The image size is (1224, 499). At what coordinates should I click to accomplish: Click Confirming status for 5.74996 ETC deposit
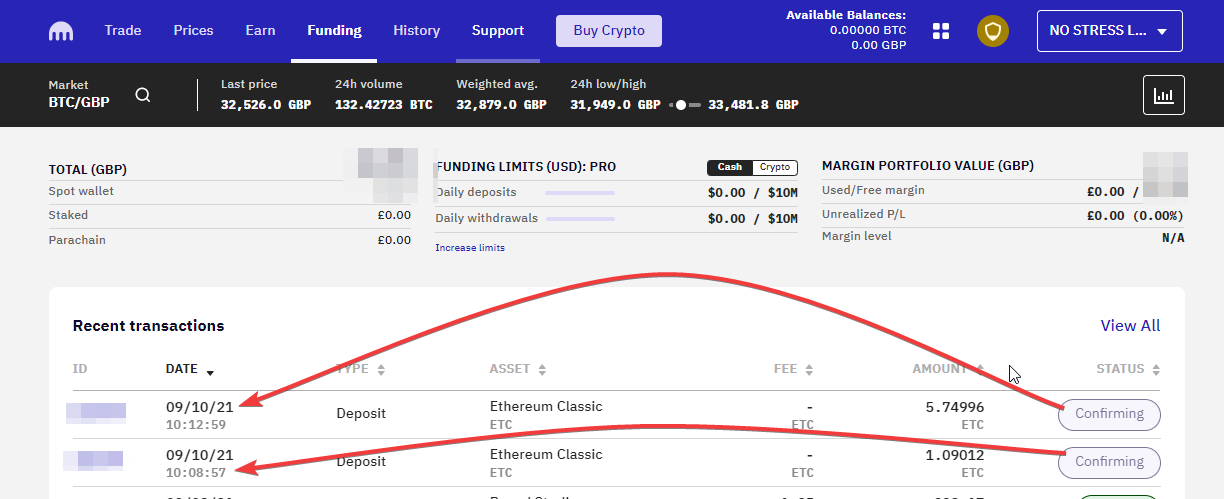(x=1109, y=414)
